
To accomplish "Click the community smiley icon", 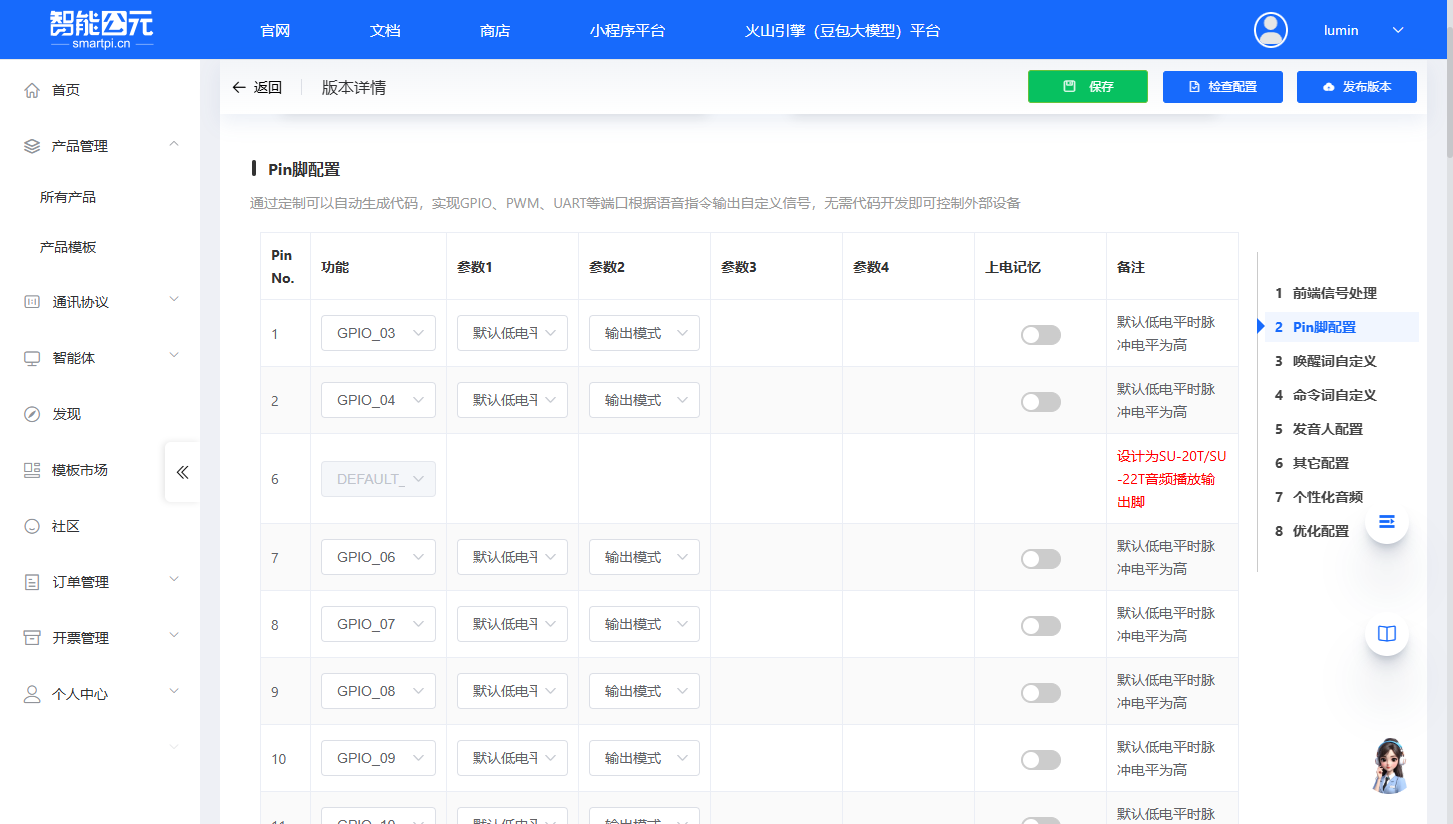I will tap(32, 526).
